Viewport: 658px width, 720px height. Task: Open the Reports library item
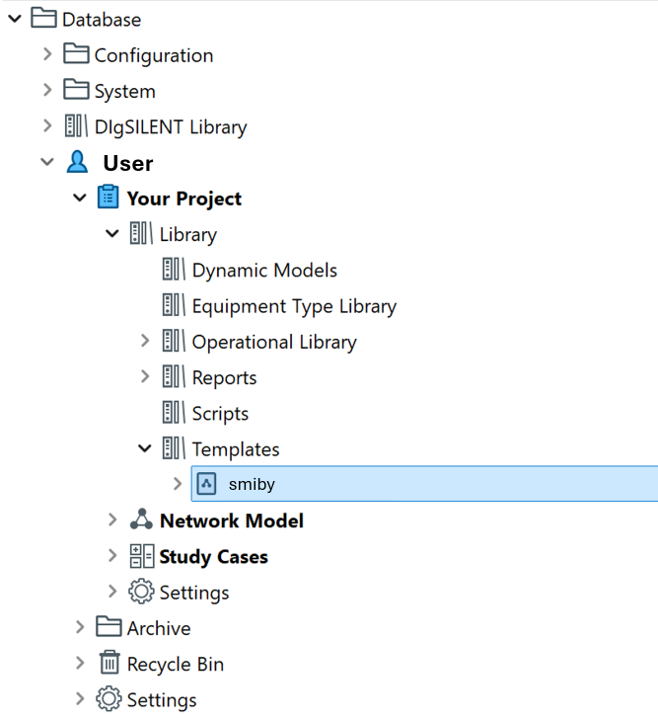[224, 378]
